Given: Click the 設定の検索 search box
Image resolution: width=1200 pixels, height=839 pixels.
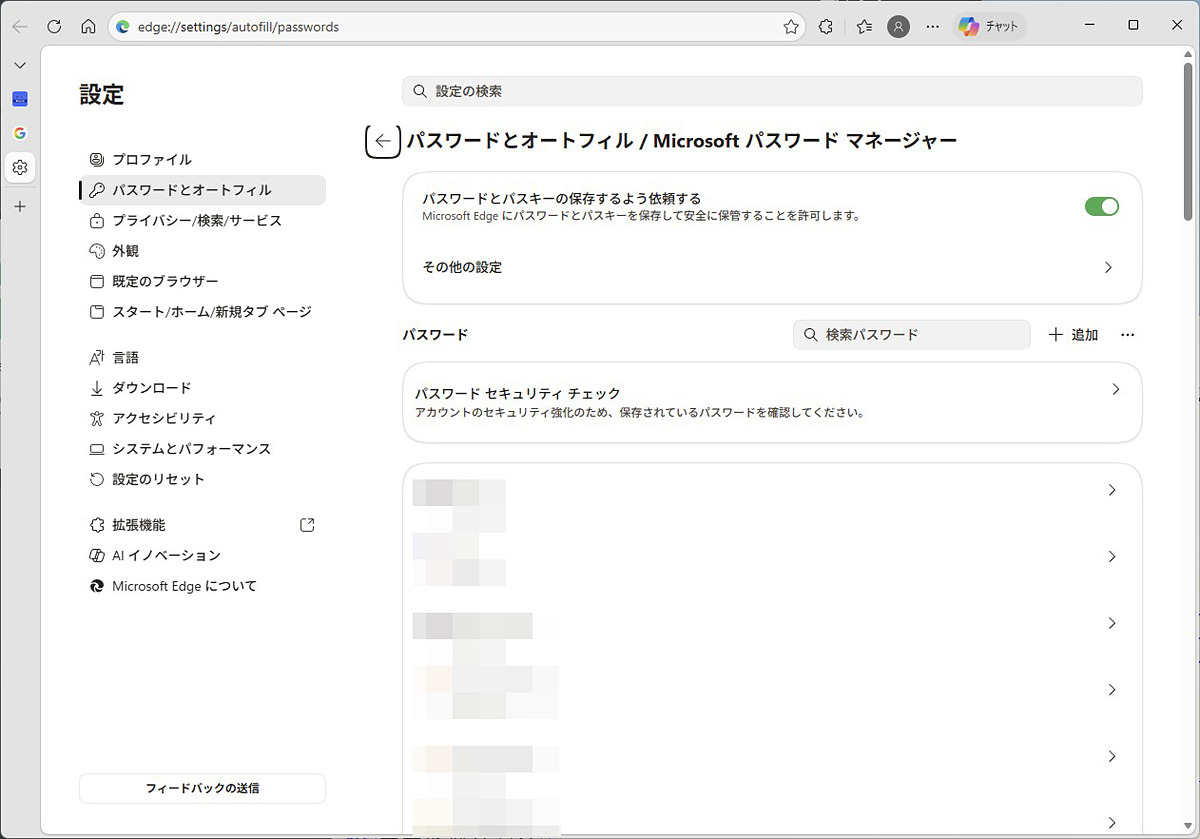Looking at the screenshot, I should click(x=772, y=91).
